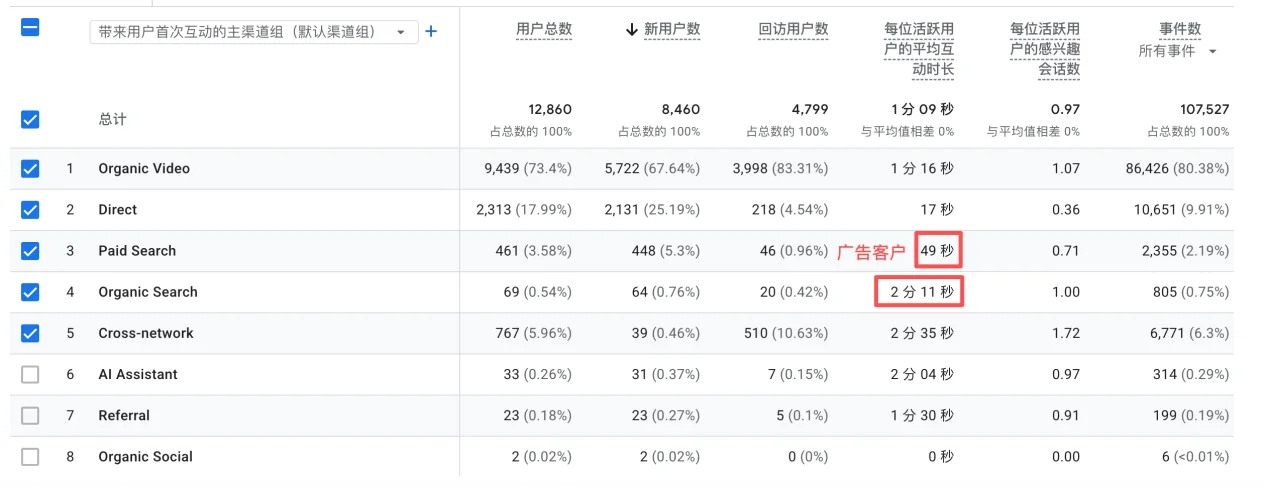
Task: Click the Organic Social channel name
Action: [145, 456]
